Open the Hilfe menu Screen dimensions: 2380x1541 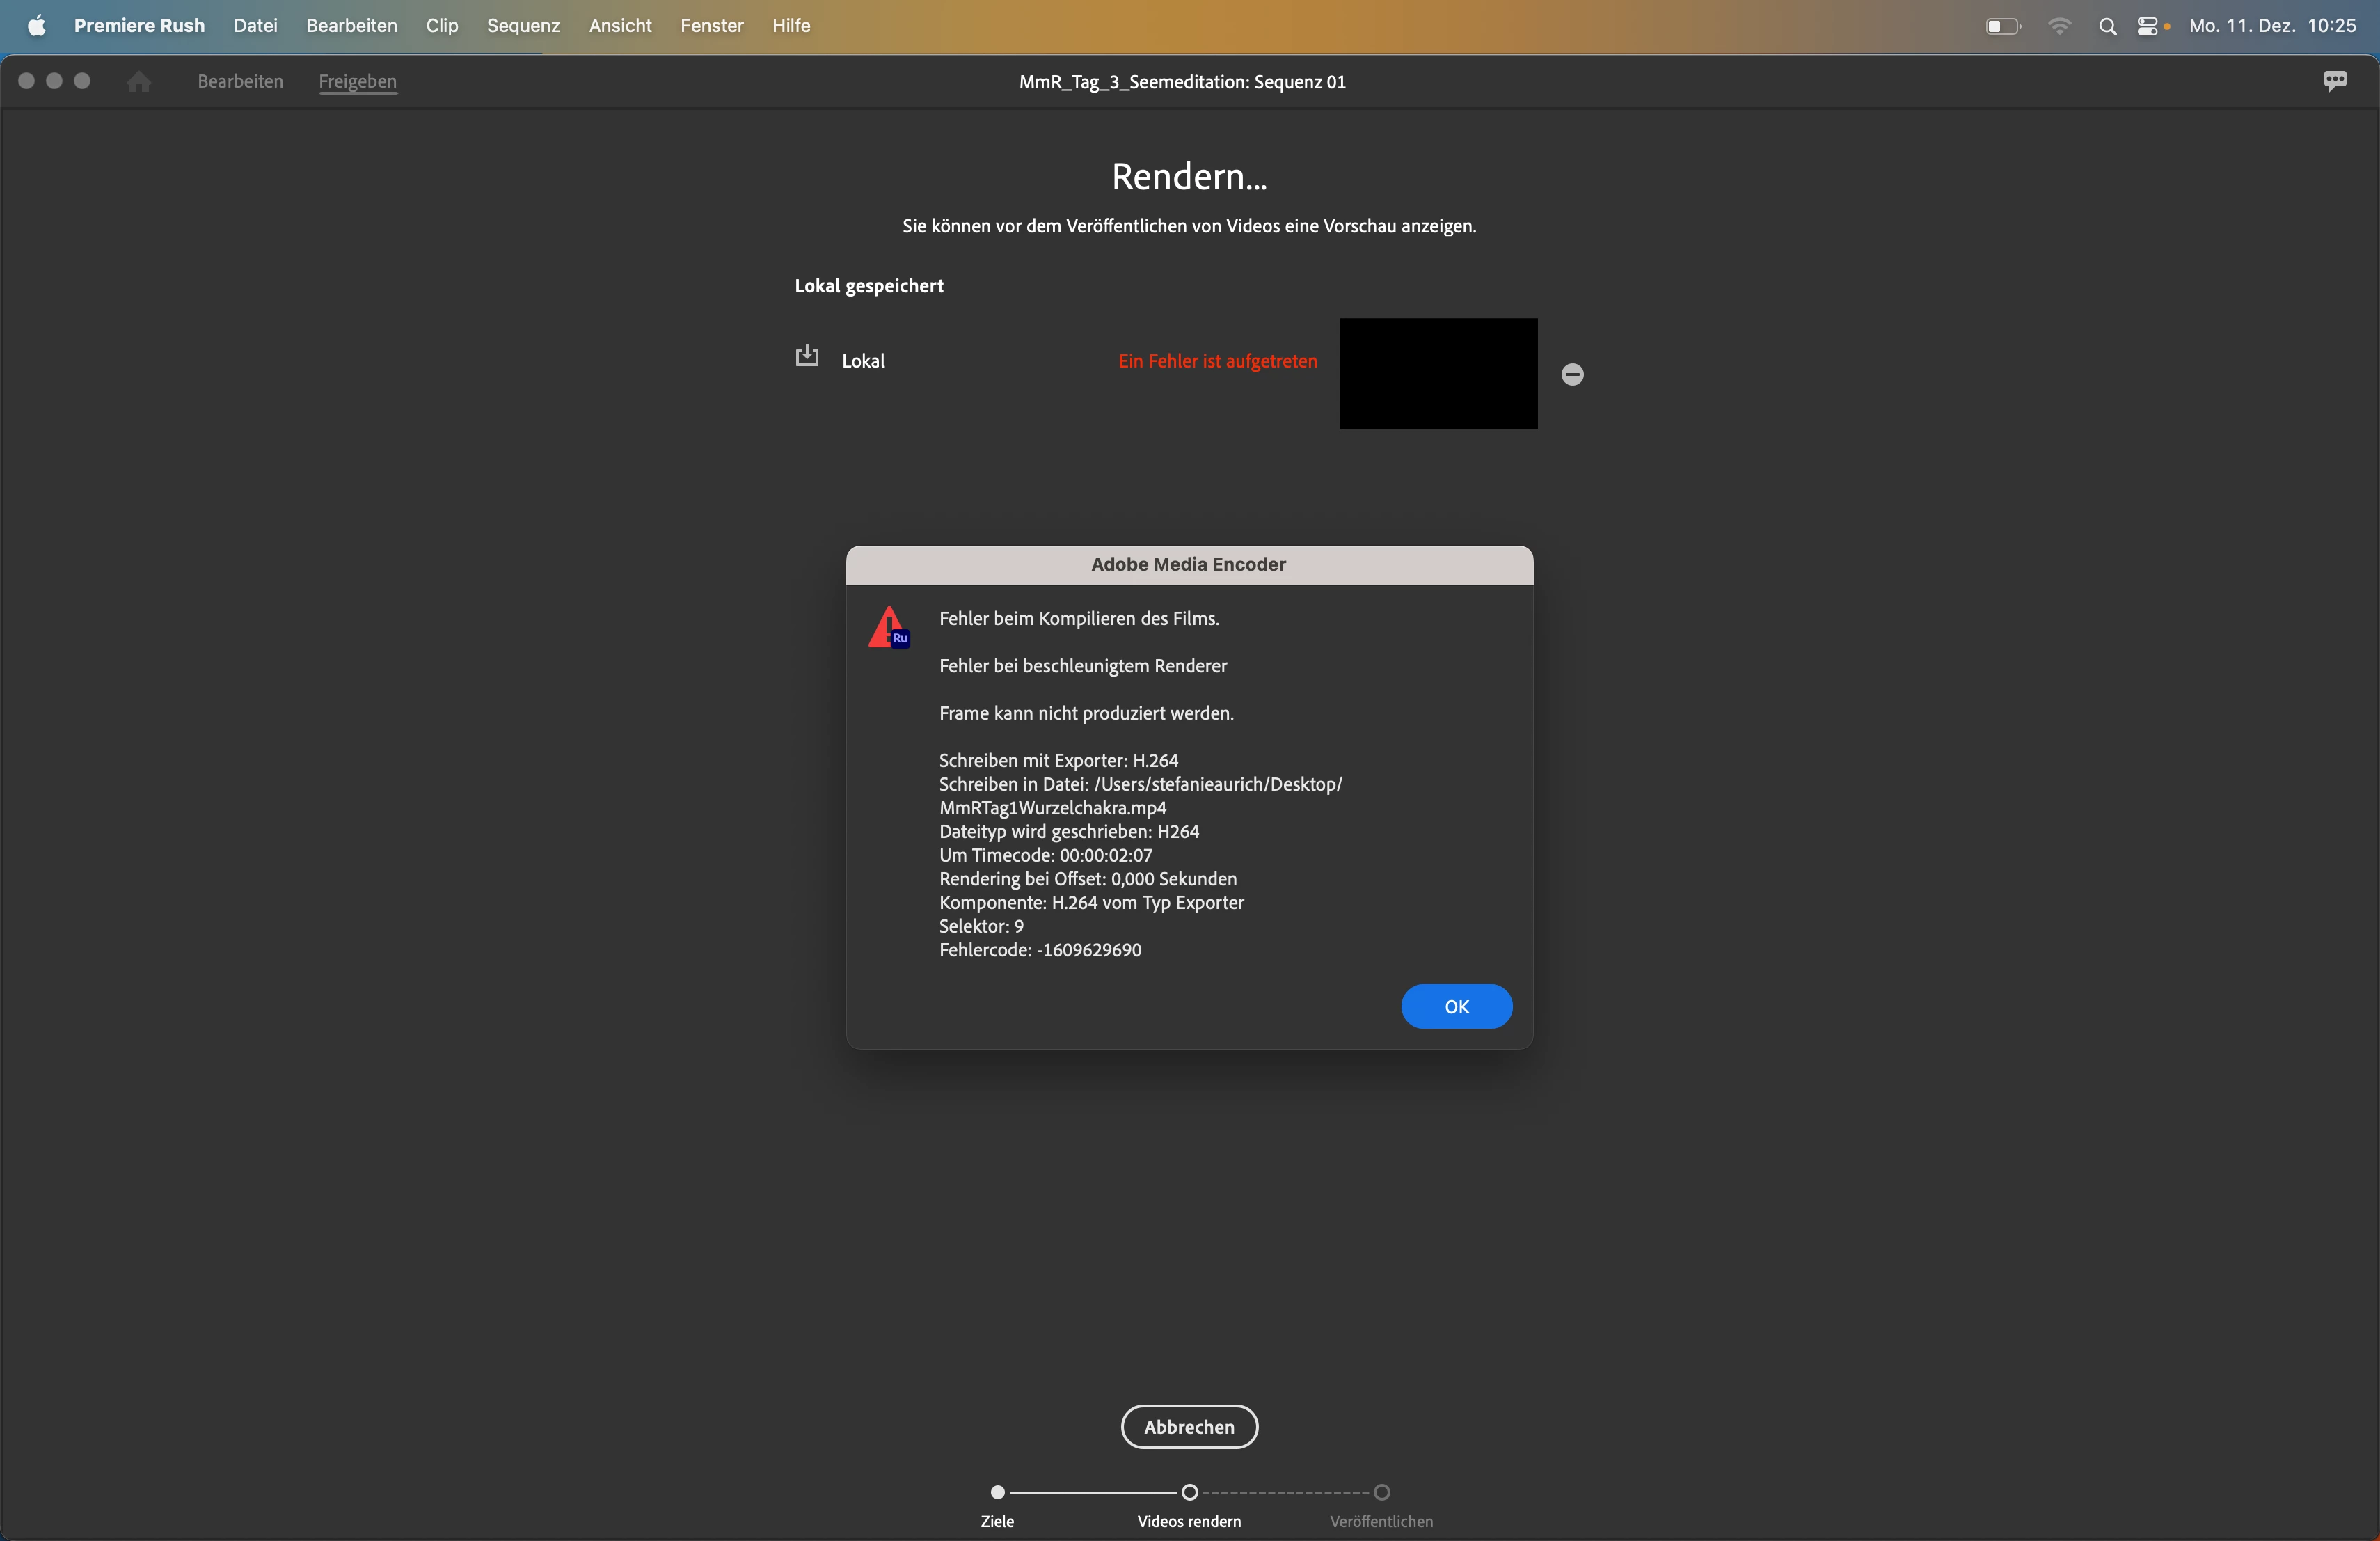[790, 26]
